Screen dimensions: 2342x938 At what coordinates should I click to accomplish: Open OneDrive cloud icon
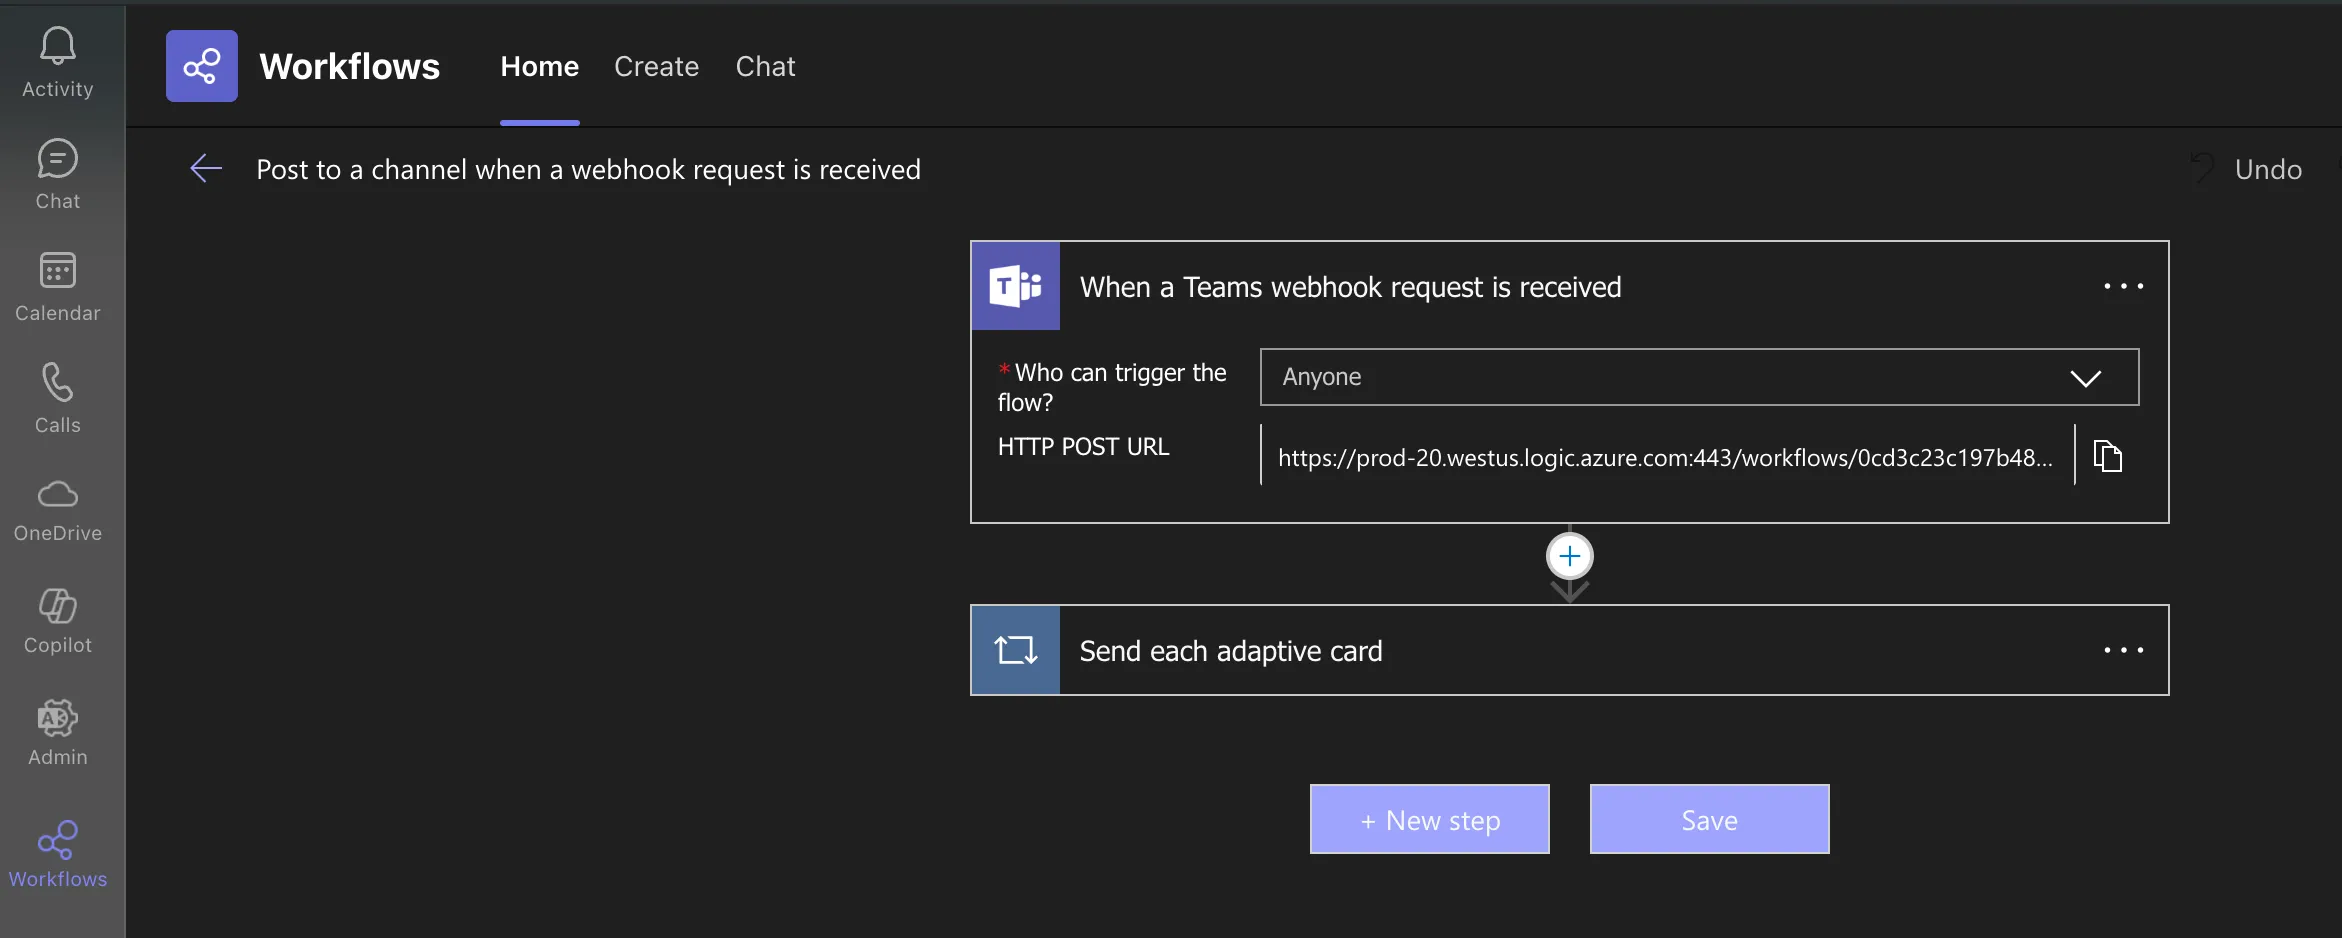(x=58, y=510)
